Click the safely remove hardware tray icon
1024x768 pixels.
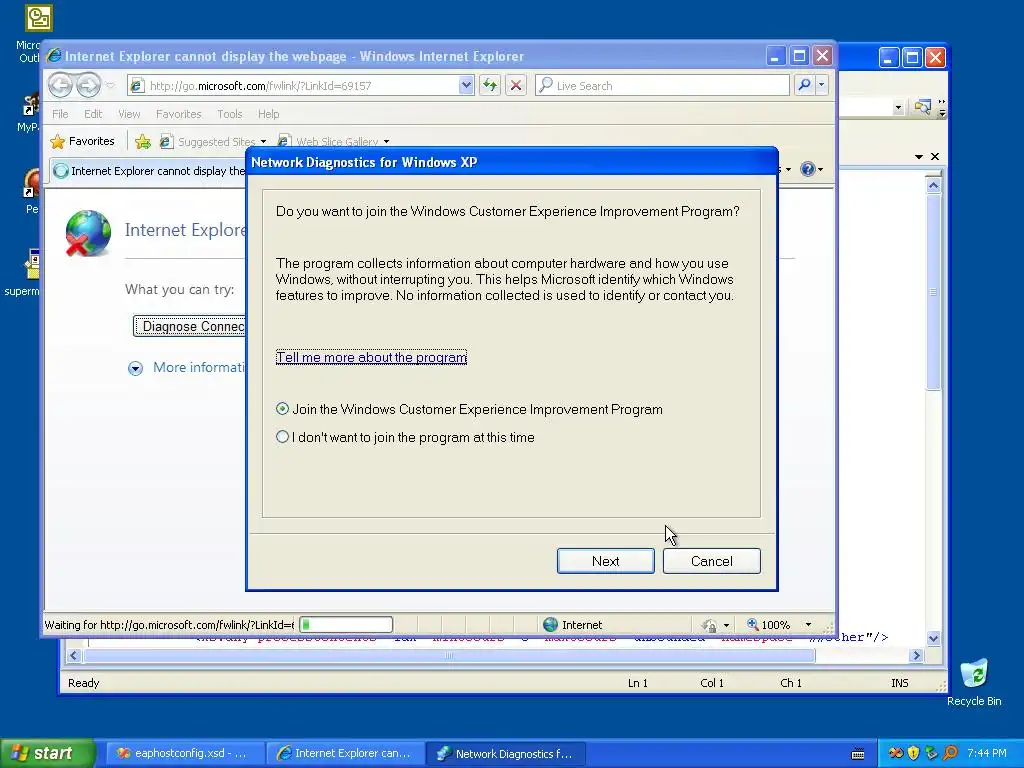coord(931,754)
